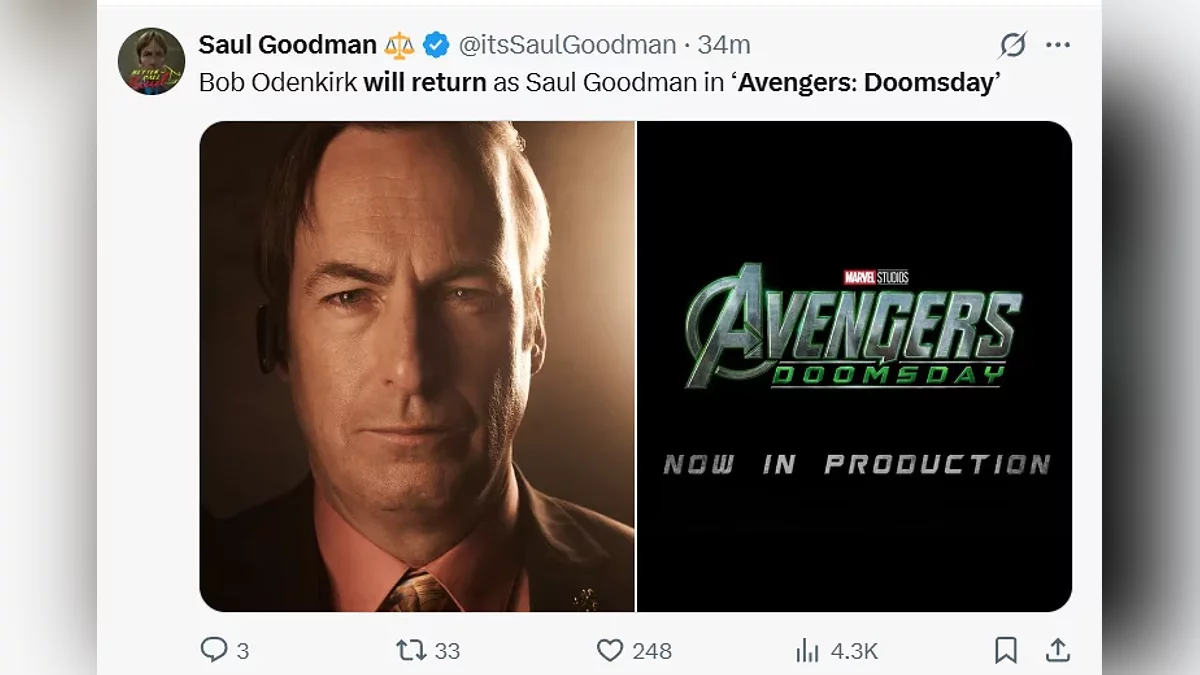This screenshot has height=675, width=1200.
Task: Like the tweet with the heart icon
Action: (x=610, y=650)
